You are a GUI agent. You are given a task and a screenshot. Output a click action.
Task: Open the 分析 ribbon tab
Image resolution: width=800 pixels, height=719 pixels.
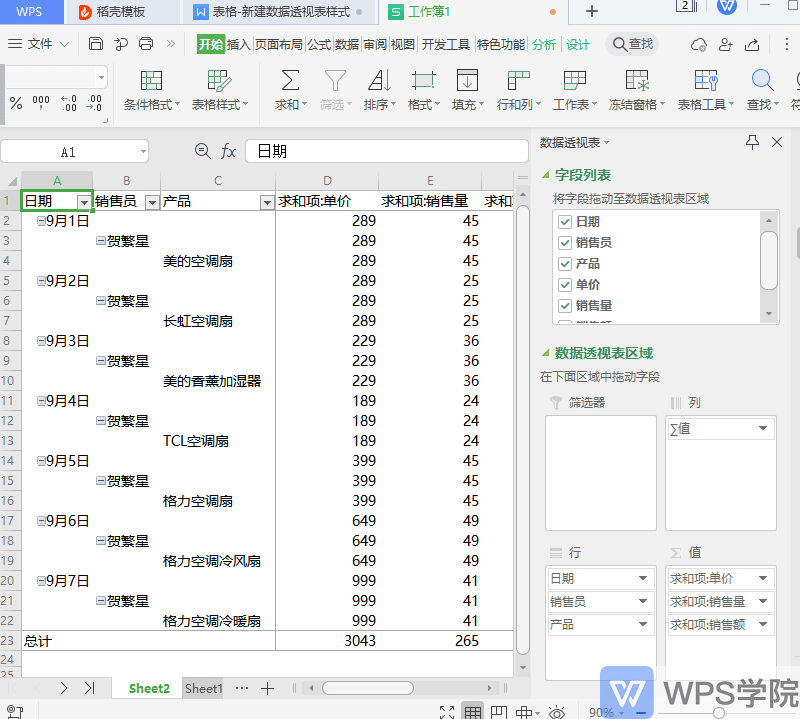pyautogui.click(x=544, y=44)
